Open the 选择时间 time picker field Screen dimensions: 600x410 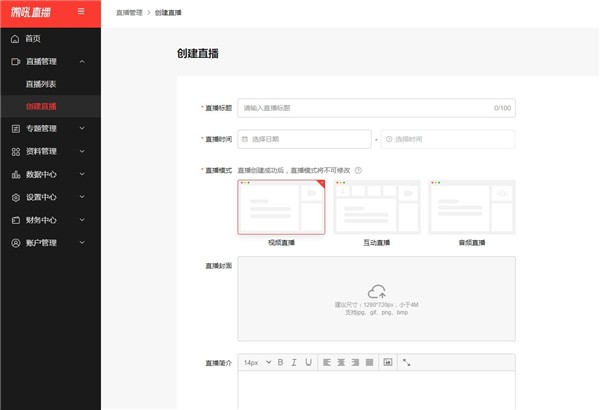pyautogui.click(x=448, y=139)
